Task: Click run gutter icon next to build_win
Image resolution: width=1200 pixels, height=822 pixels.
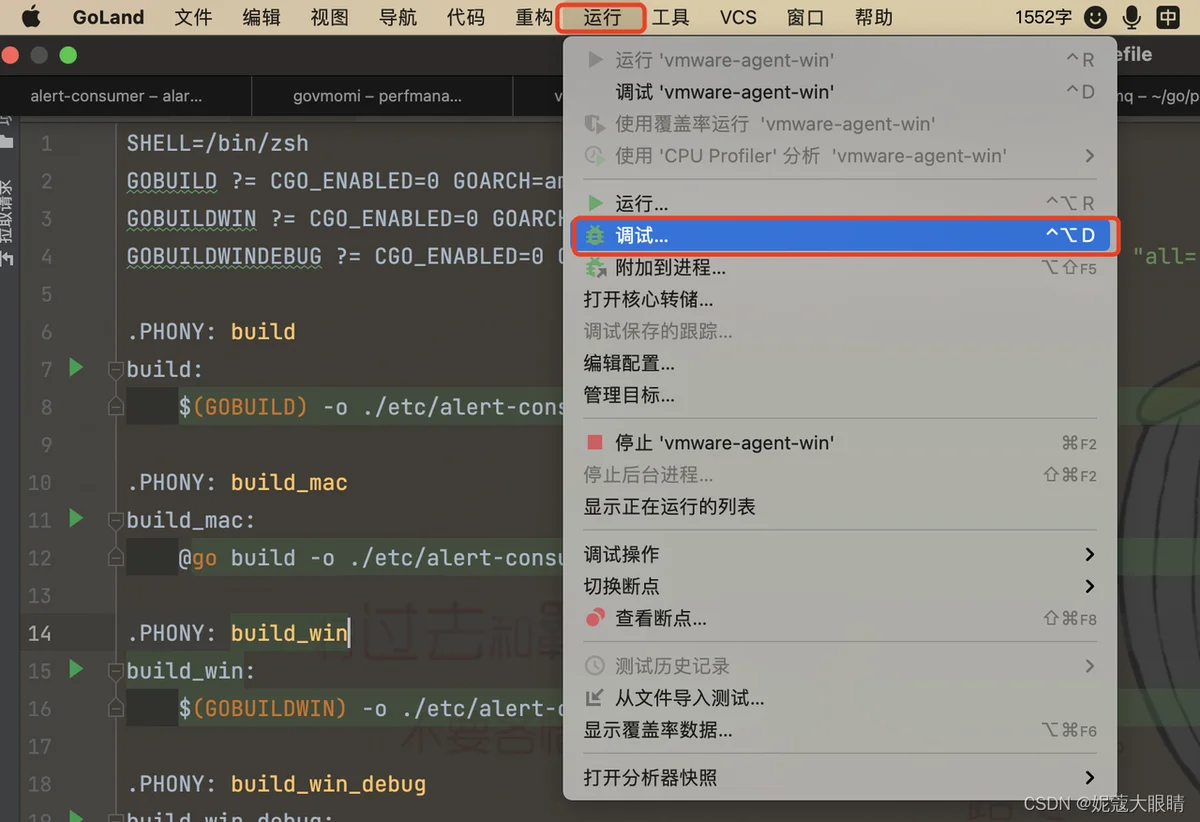Action: coord(76,669)
